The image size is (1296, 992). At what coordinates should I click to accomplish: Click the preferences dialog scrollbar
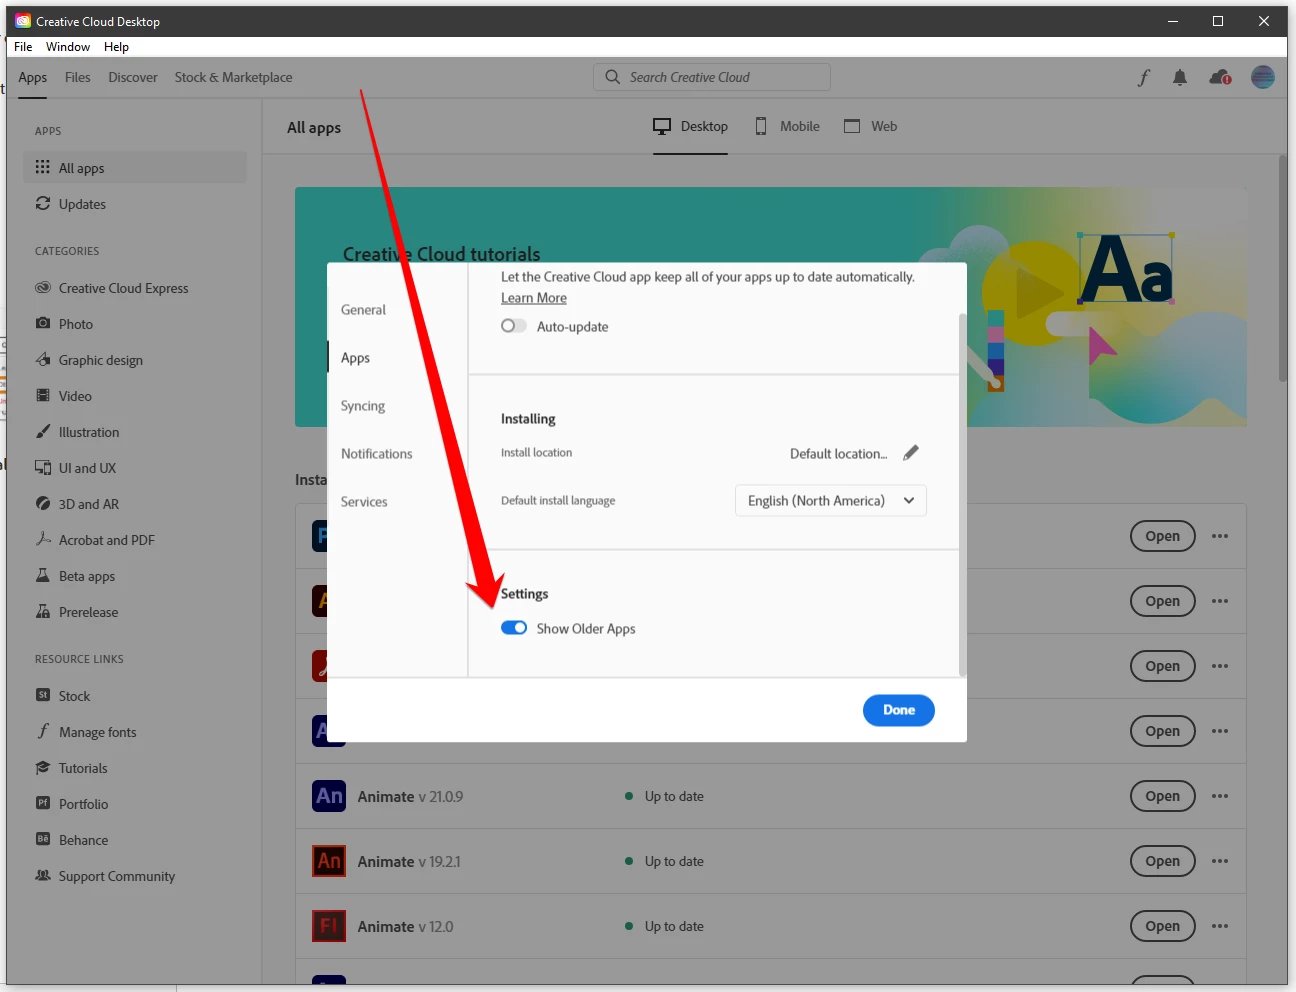pos(962,494)
